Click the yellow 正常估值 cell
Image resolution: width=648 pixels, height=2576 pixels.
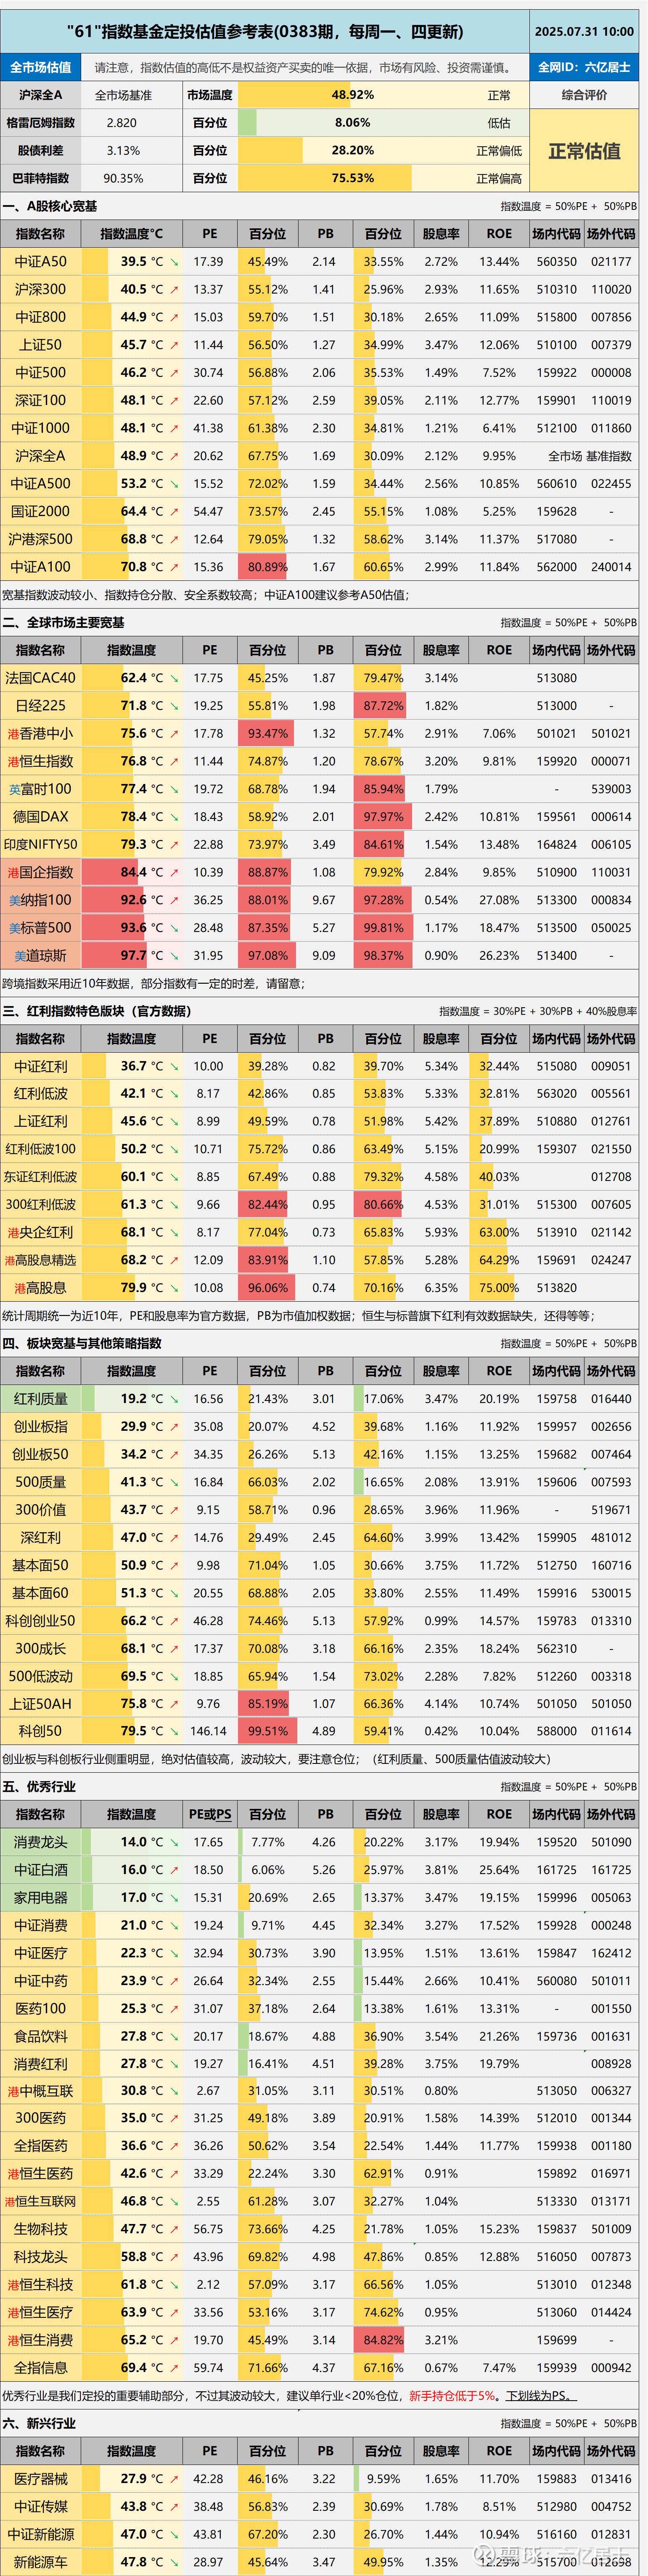point(584,151)
